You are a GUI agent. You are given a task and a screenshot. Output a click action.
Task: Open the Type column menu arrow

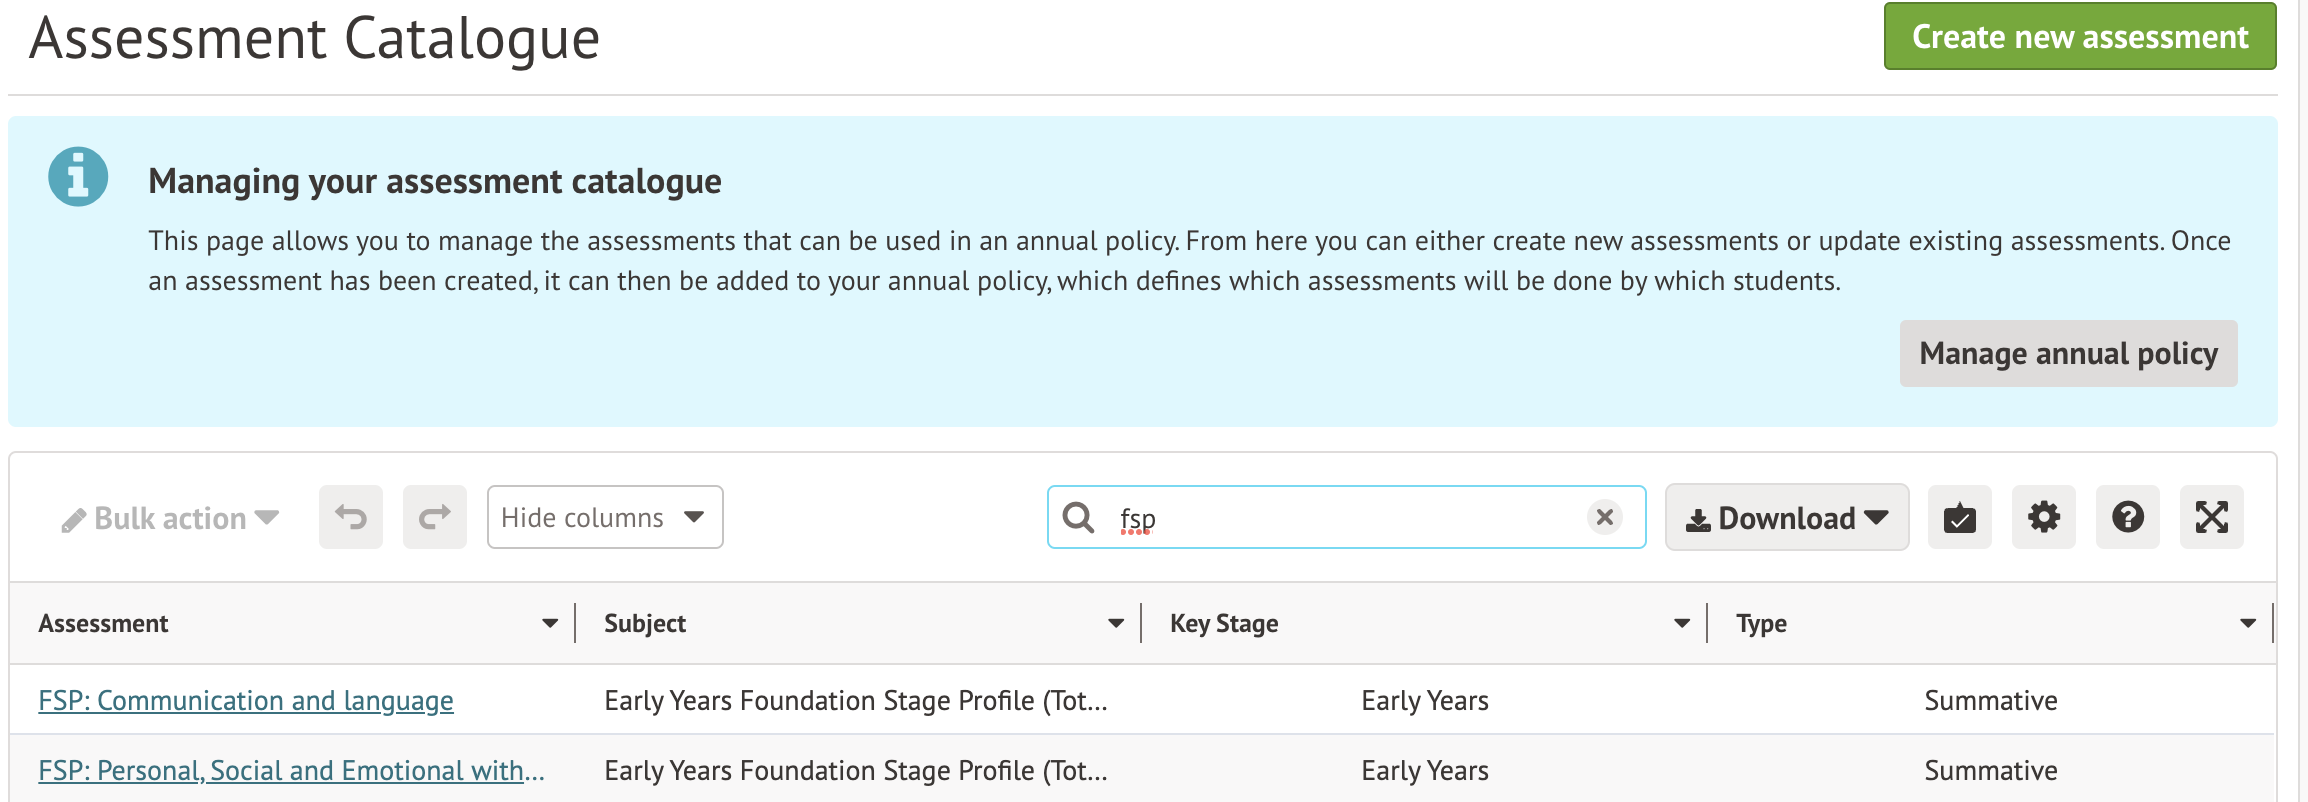pyautogui.click(x=2248, y=623)
